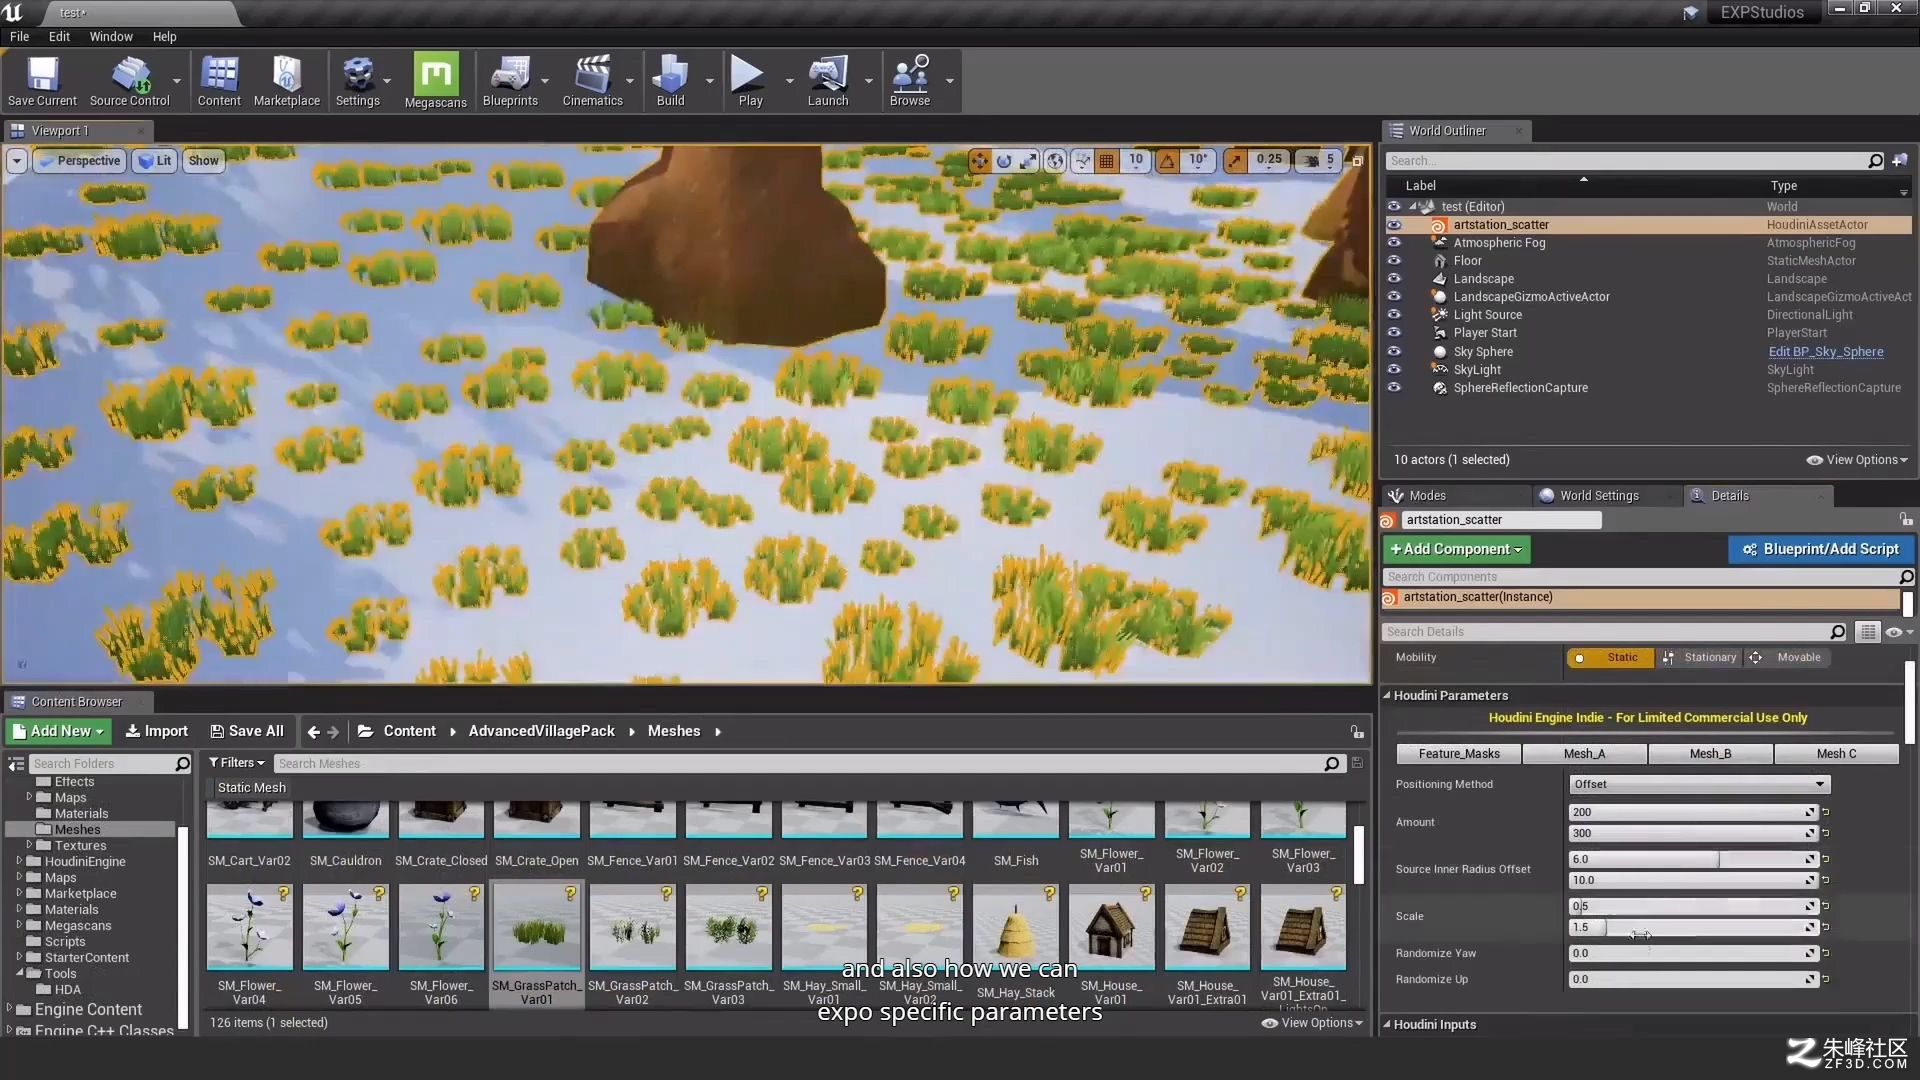Switch to the Feature_Masks tab

coord(1459,754)
